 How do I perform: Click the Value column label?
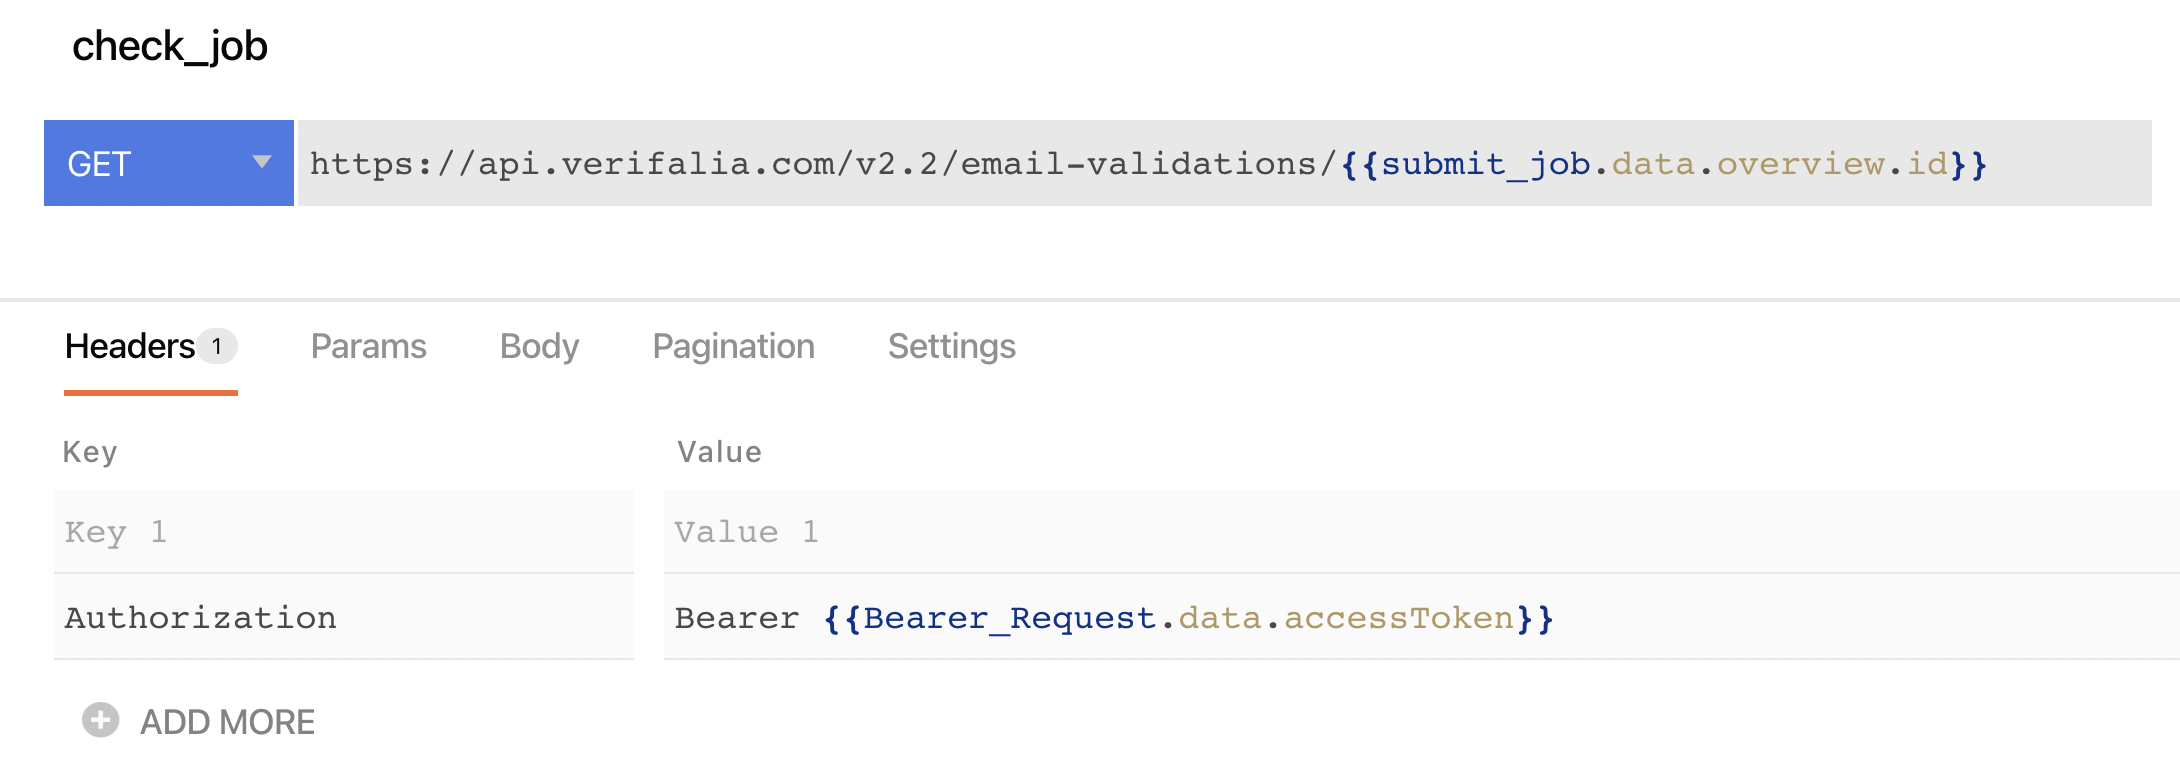click(719, 452)
